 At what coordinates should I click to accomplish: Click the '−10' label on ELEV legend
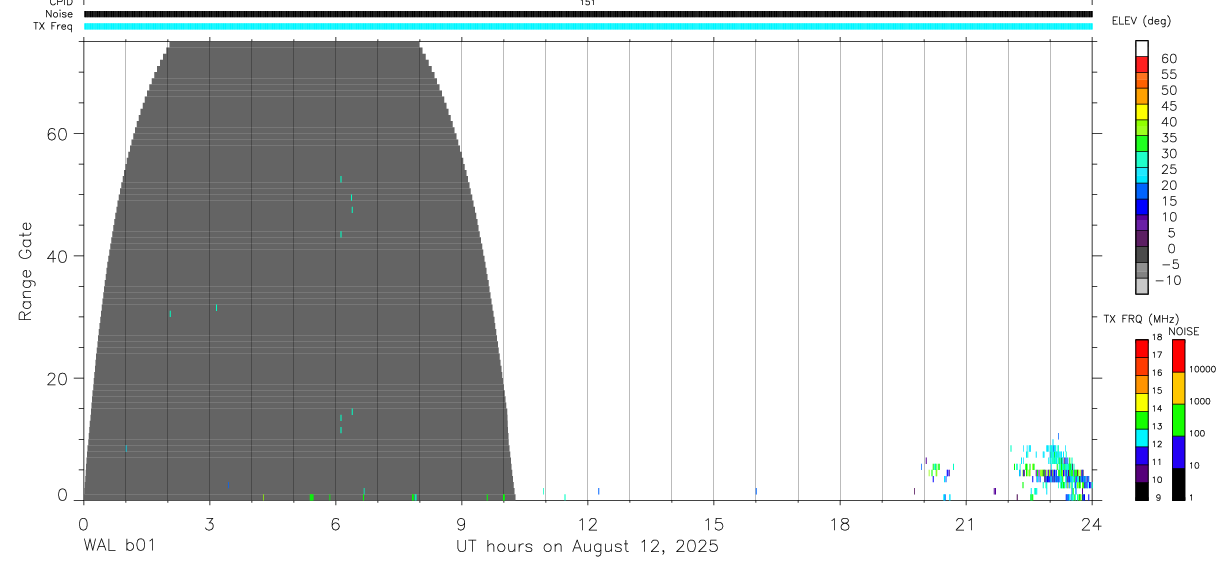coord(1168,280)
